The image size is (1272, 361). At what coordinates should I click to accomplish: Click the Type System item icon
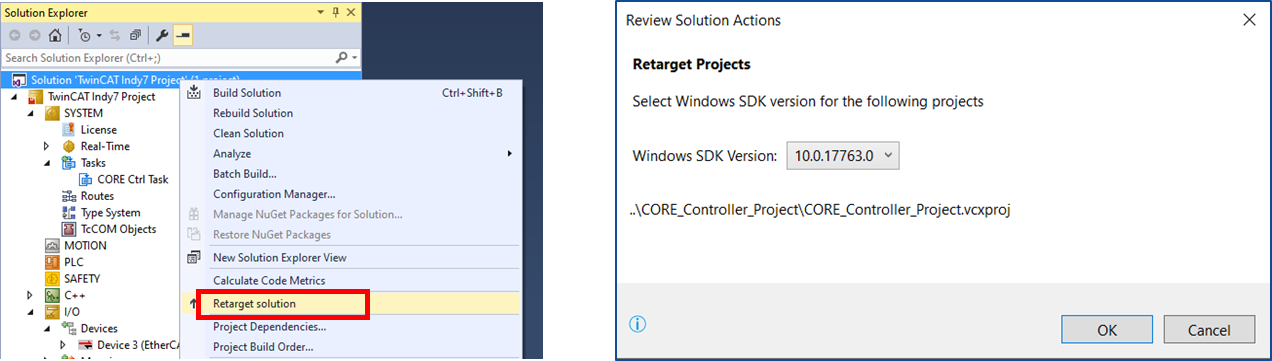pyautogui.click(x=69, y=212)
